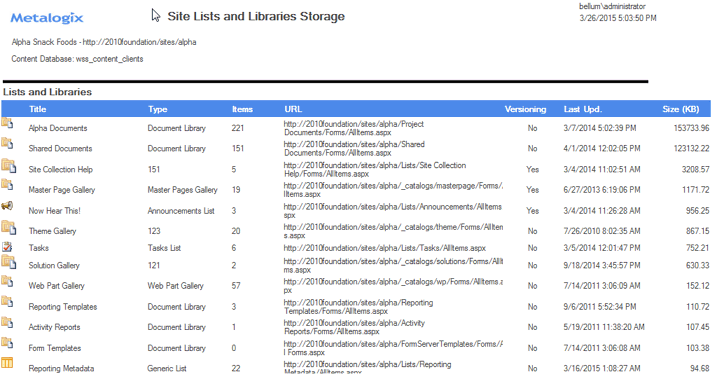Select the Shared Documents title
The height and width of the screenshot is (379, 717).
(x=60, y=149)
